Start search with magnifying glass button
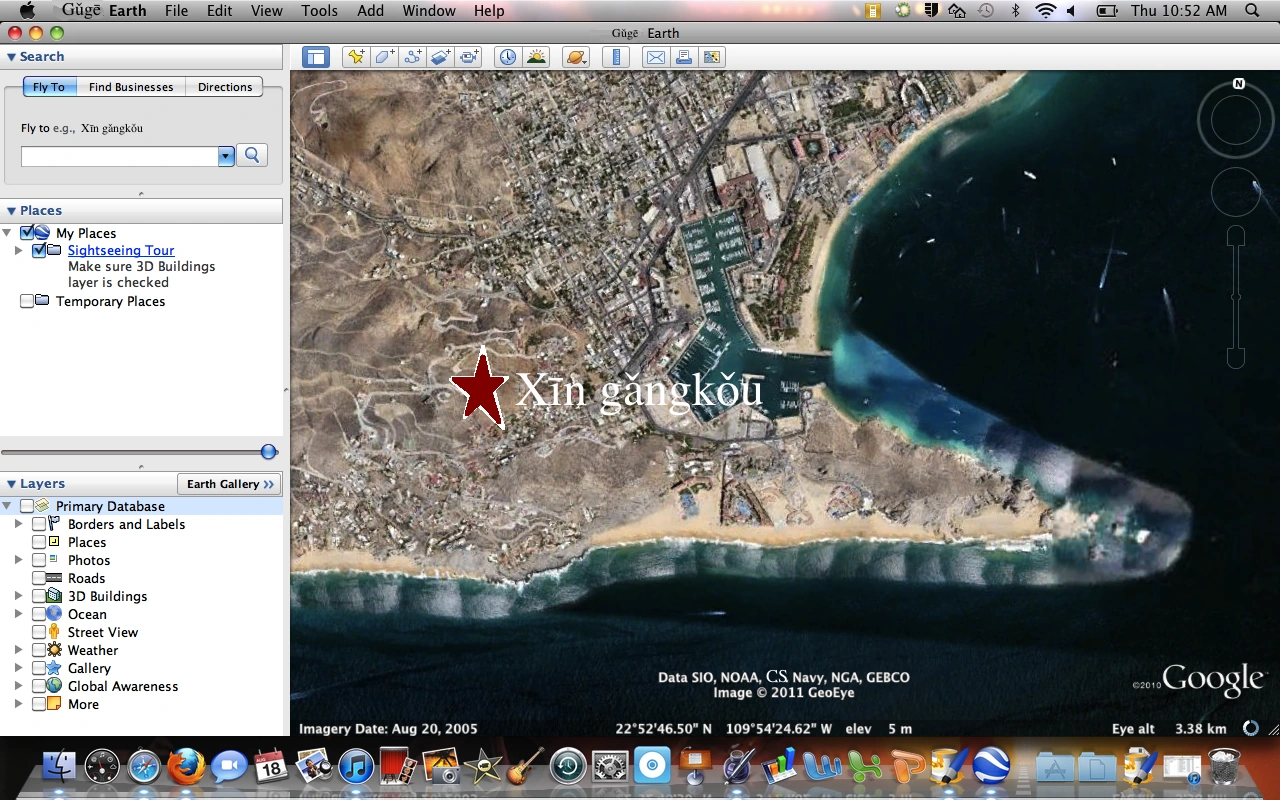The height and width of the screenshot is (800, 1280). (x=252, y=155)
